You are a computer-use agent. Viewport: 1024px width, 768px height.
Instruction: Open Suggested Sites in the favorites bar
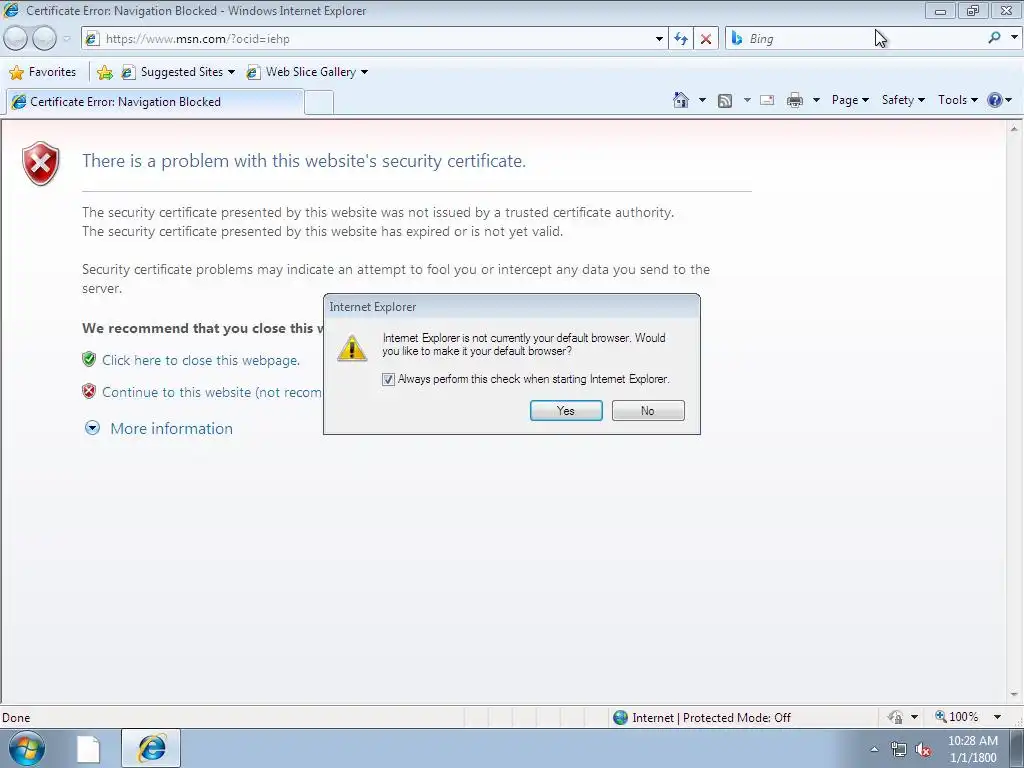[x=178, y=72]
